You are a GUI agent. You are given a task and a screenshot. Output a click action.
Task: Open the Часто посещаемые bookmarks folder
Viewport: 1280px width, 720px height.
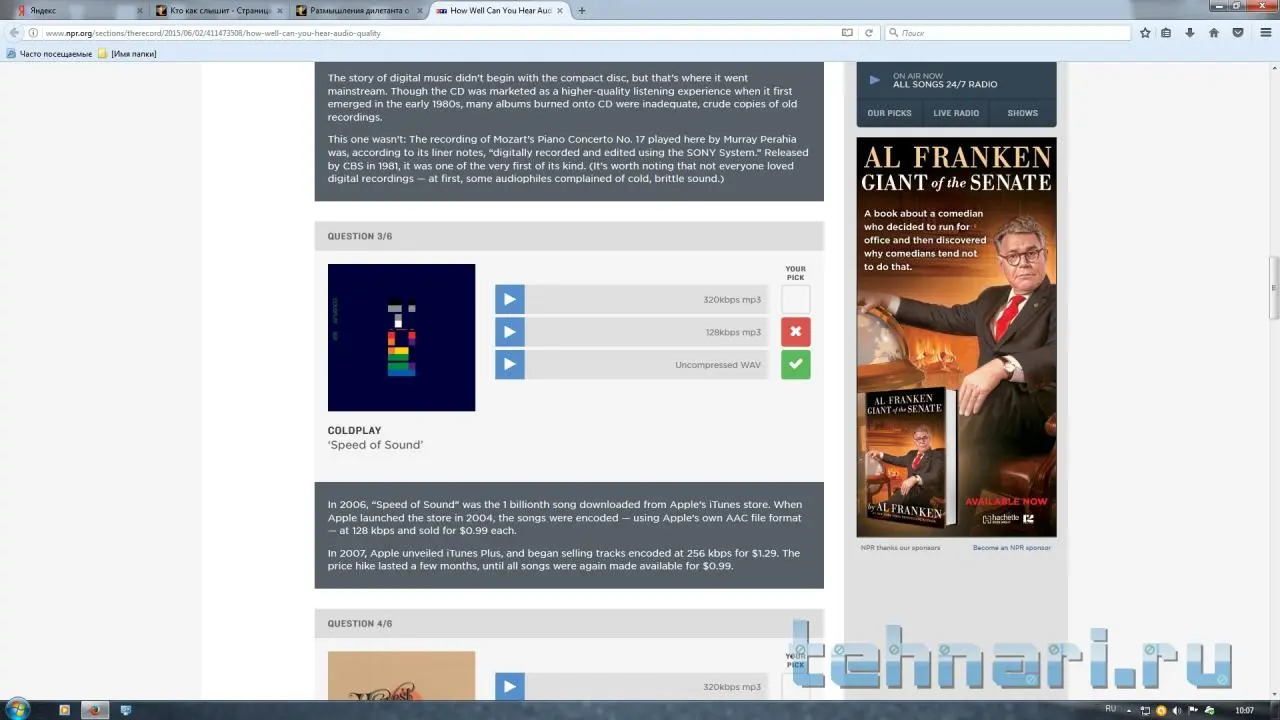50,54
